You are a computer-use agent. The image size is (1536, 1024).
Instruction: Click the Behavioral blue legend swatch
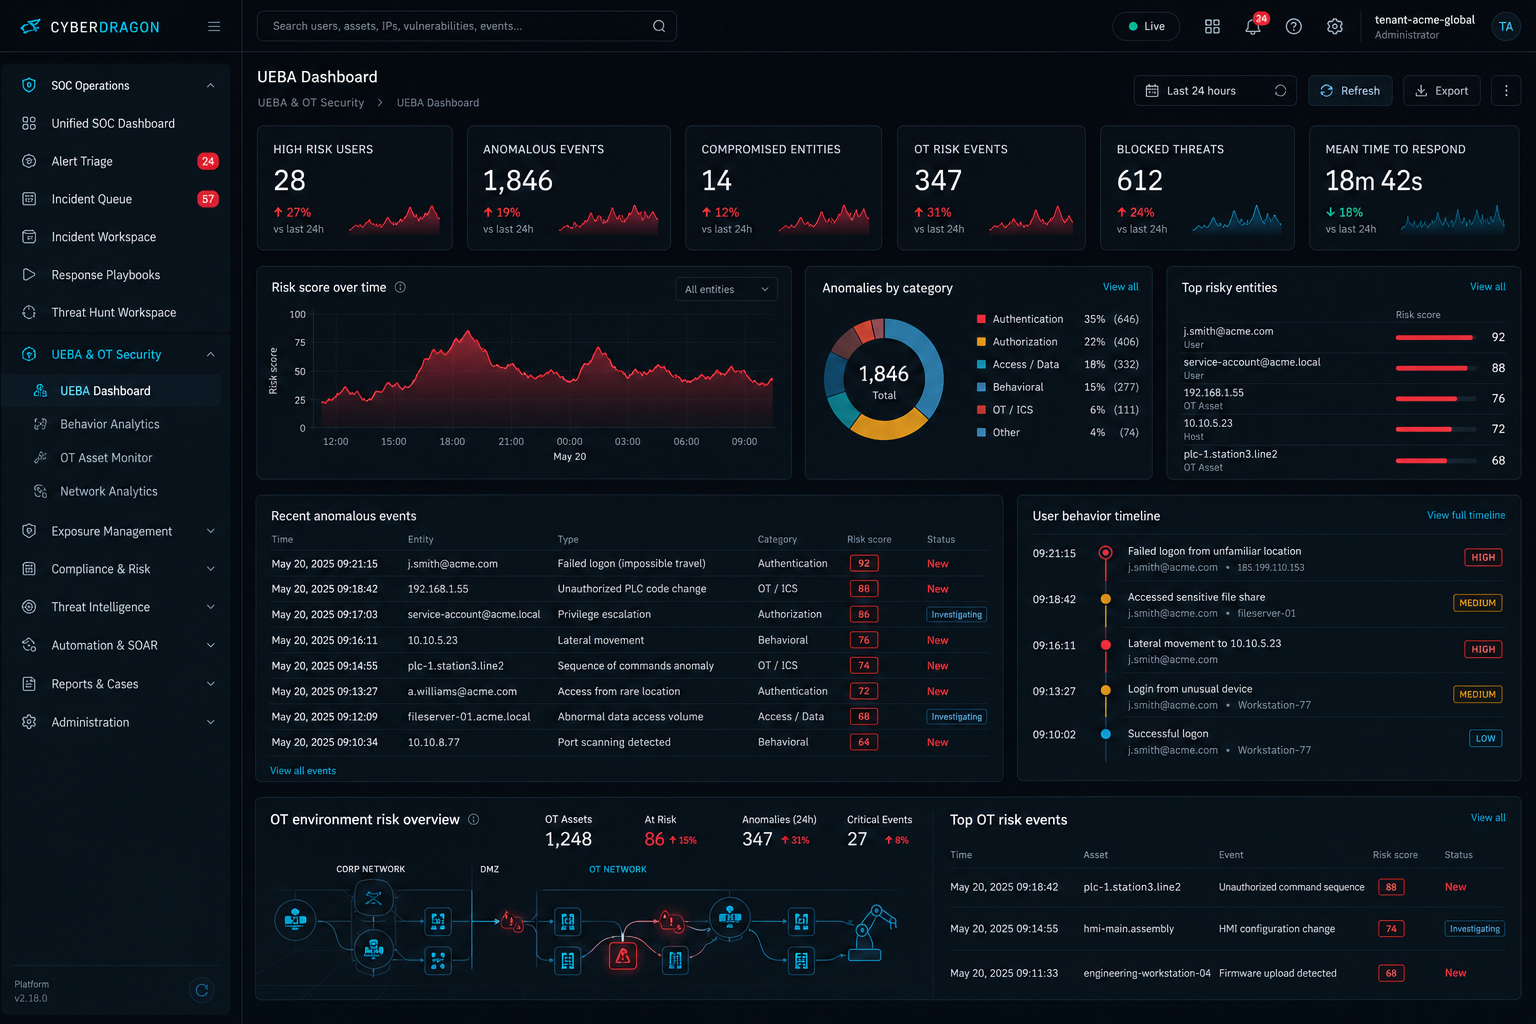tap(982, 387)
